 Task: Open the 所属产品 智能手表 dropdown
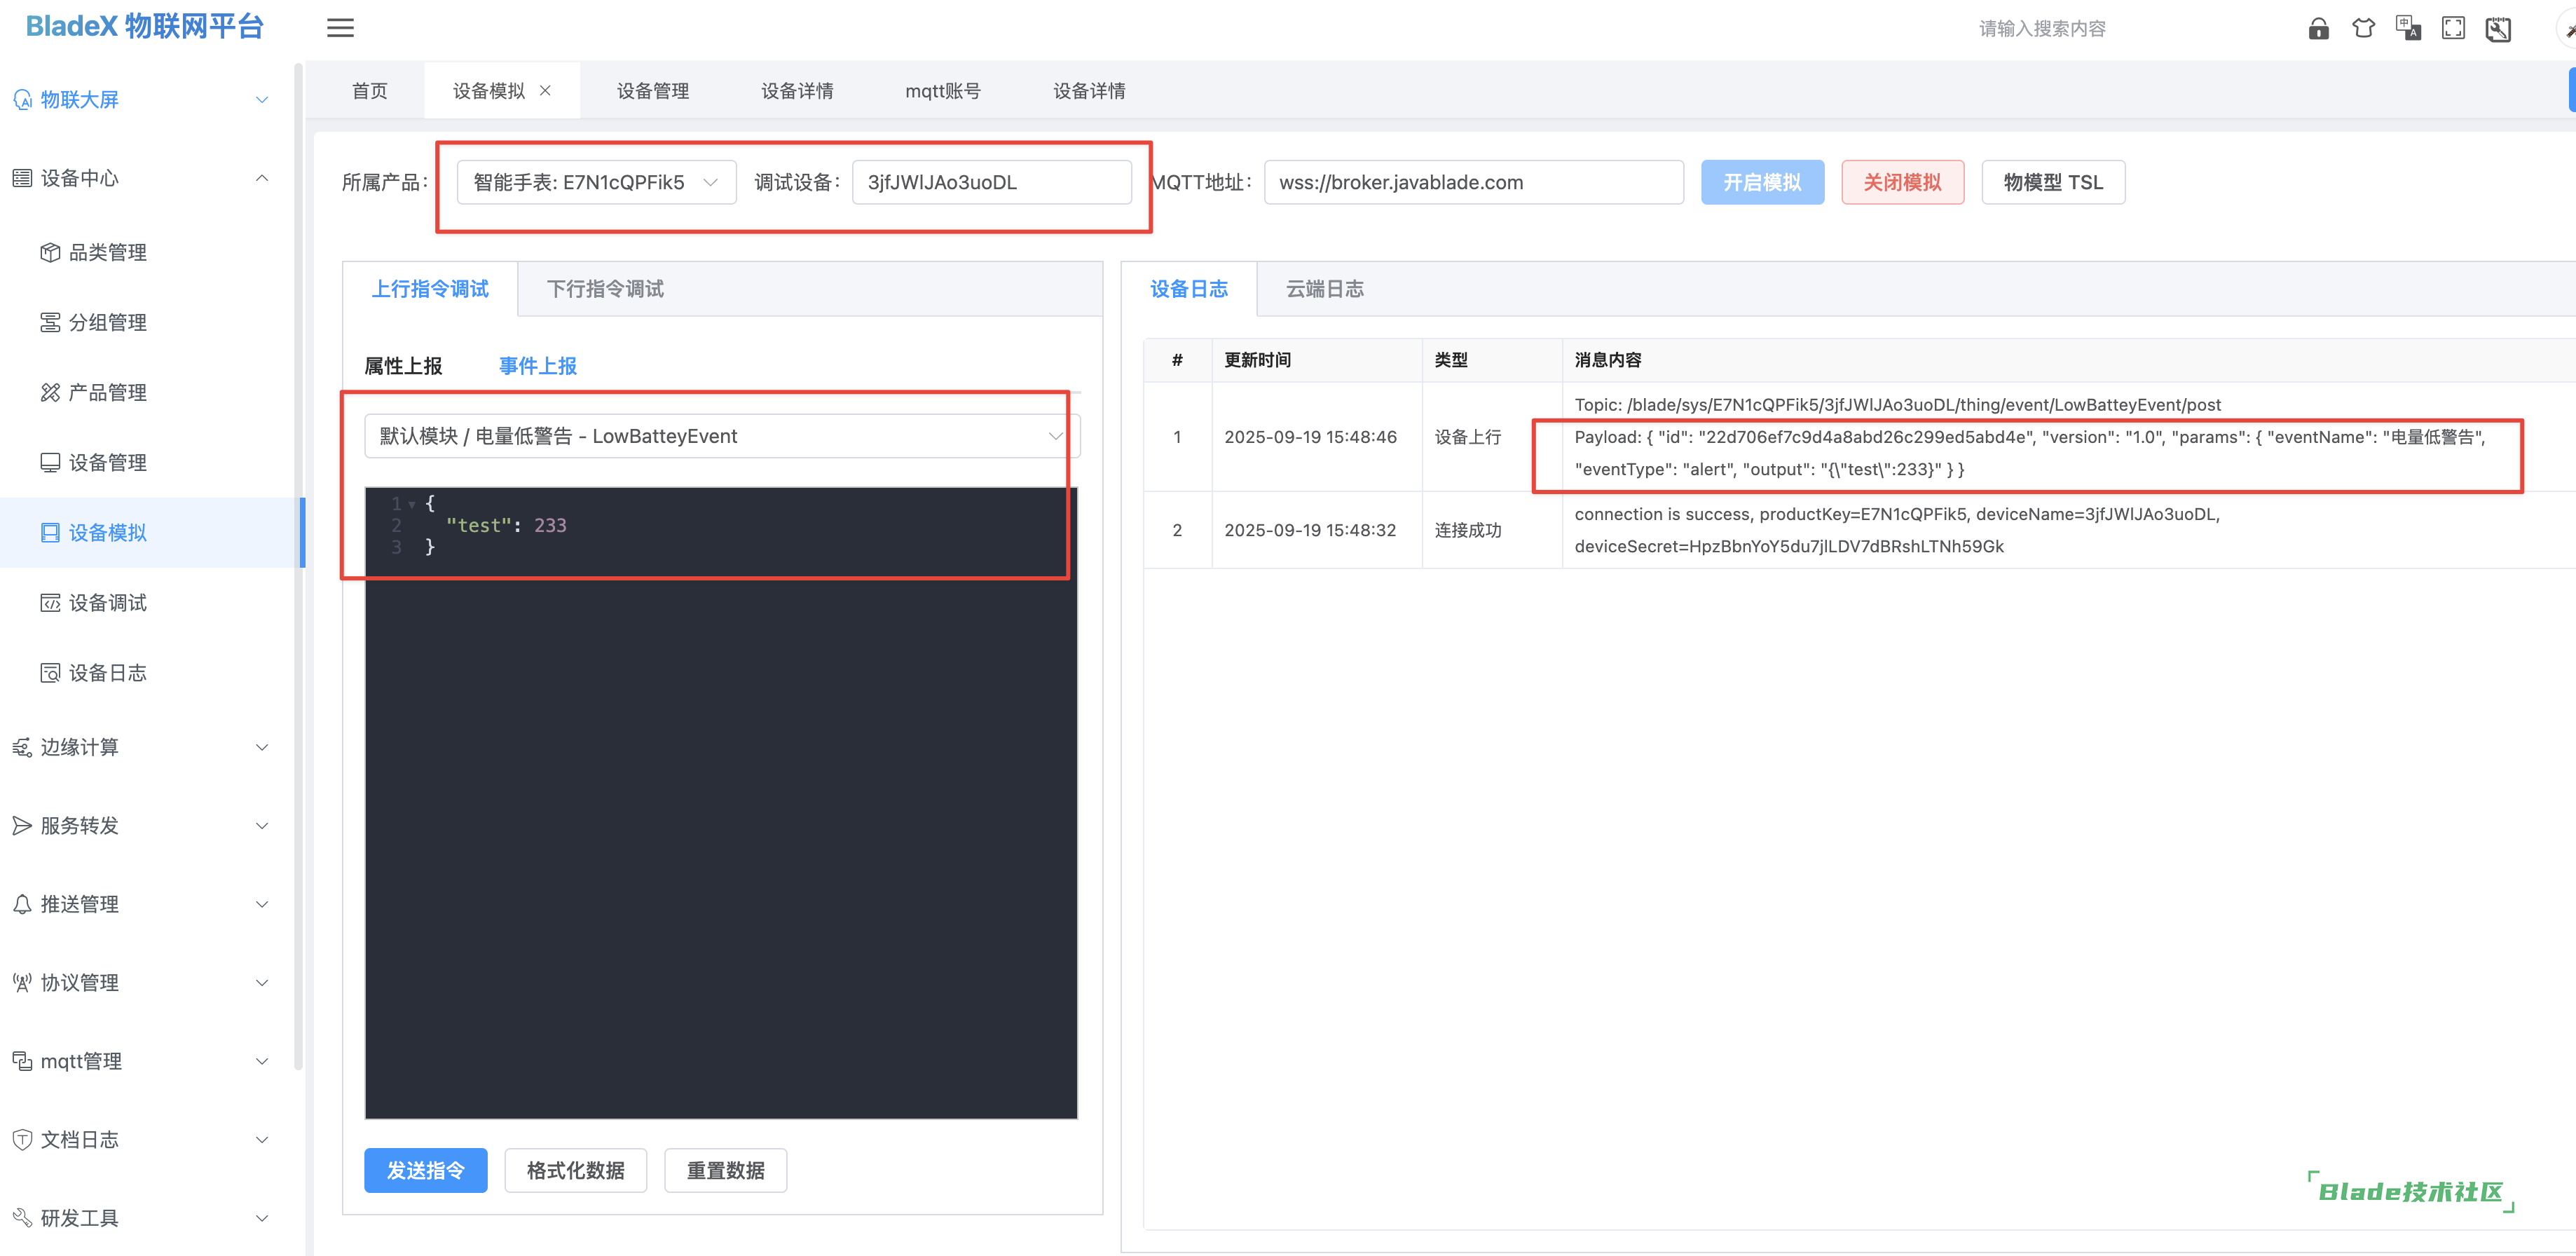pos(596,182)
